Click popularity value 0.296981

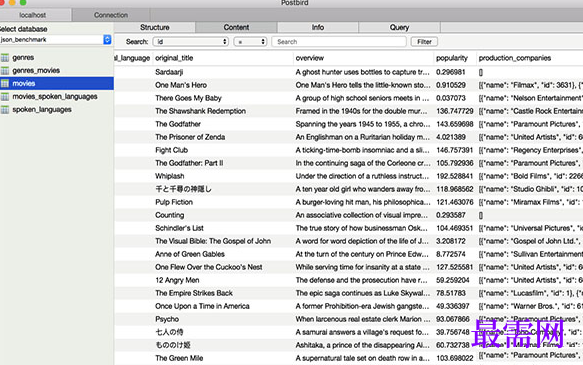tap(451, 72)
